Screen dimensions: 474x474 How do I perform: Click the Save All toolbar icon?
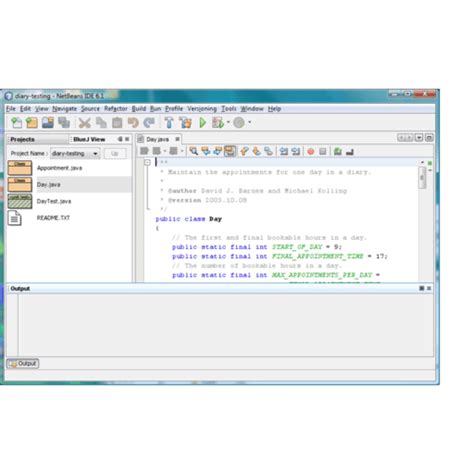64,123
